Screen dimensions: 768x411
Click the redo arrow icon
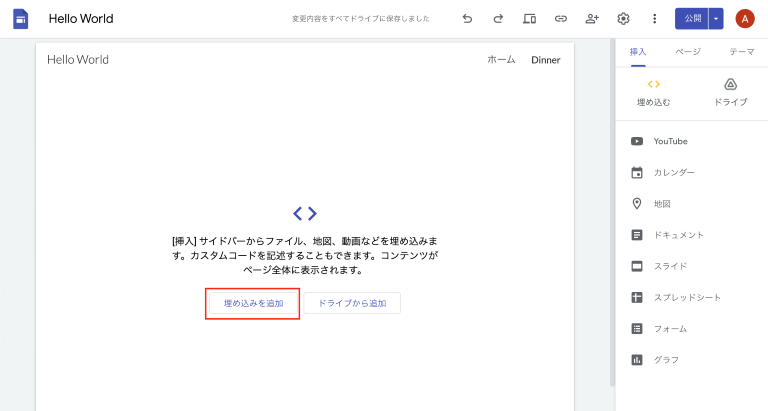[x=498, y=18]
